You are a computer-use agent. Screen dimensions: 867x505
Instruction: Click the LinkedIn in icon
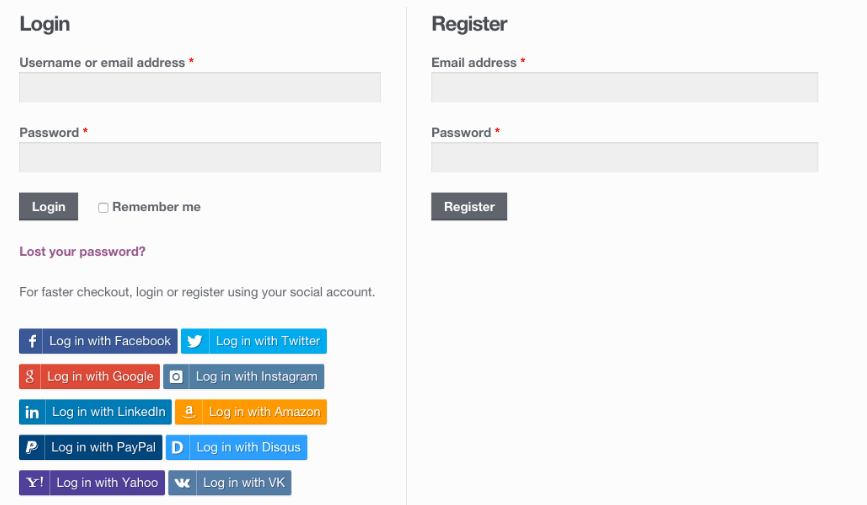[32, 412]
